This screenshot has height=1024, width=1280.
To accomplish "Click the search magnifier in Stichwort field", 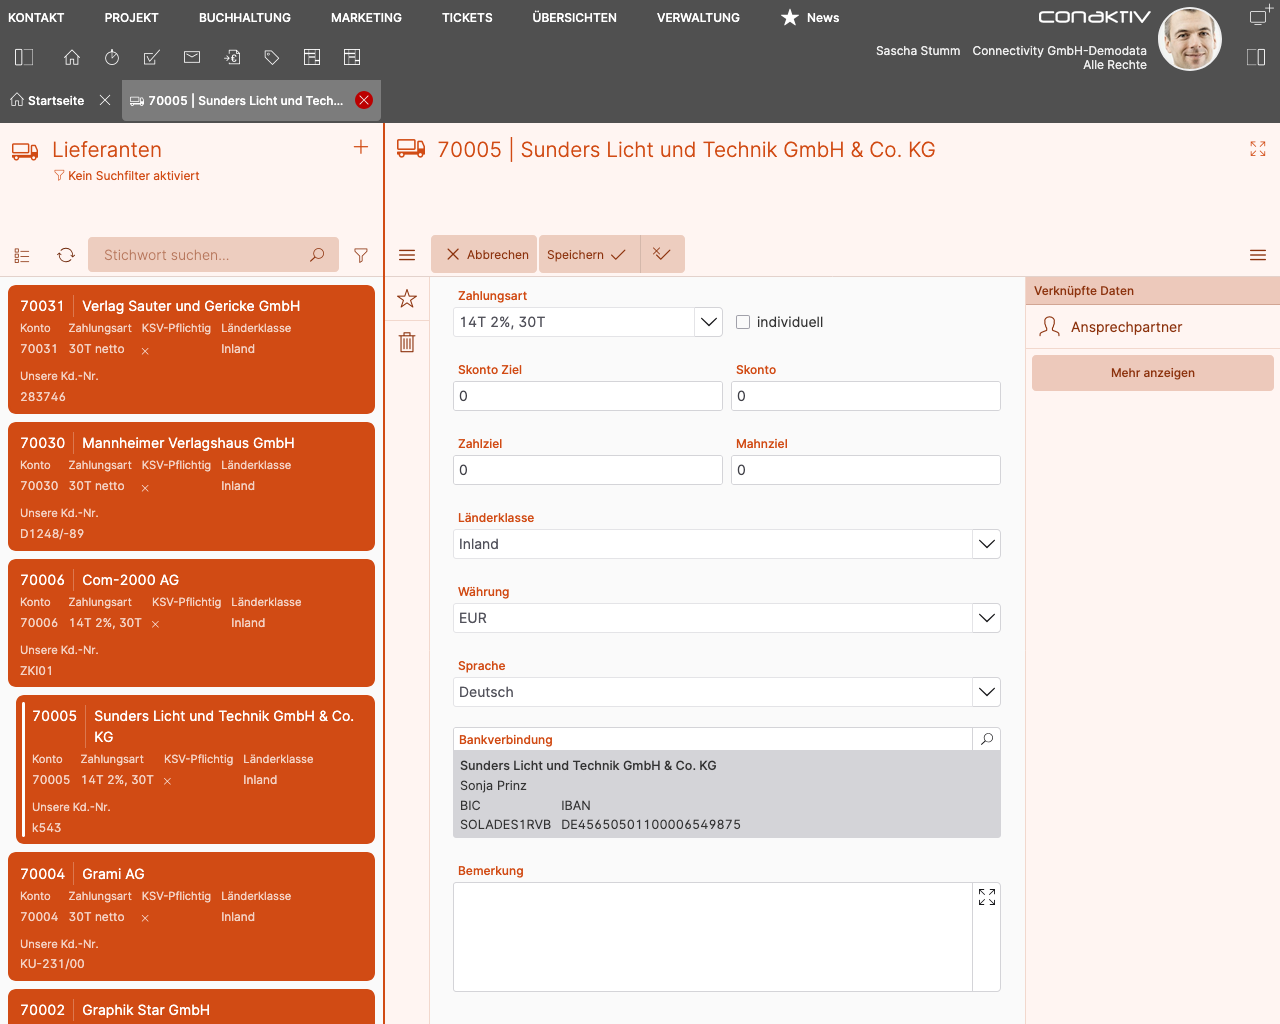I will click(317, 255).
